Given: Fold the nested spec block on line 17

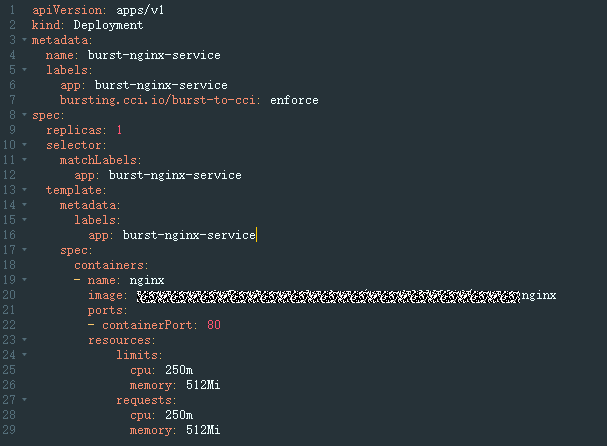Looking at the screenshot, I should point(24,250).
